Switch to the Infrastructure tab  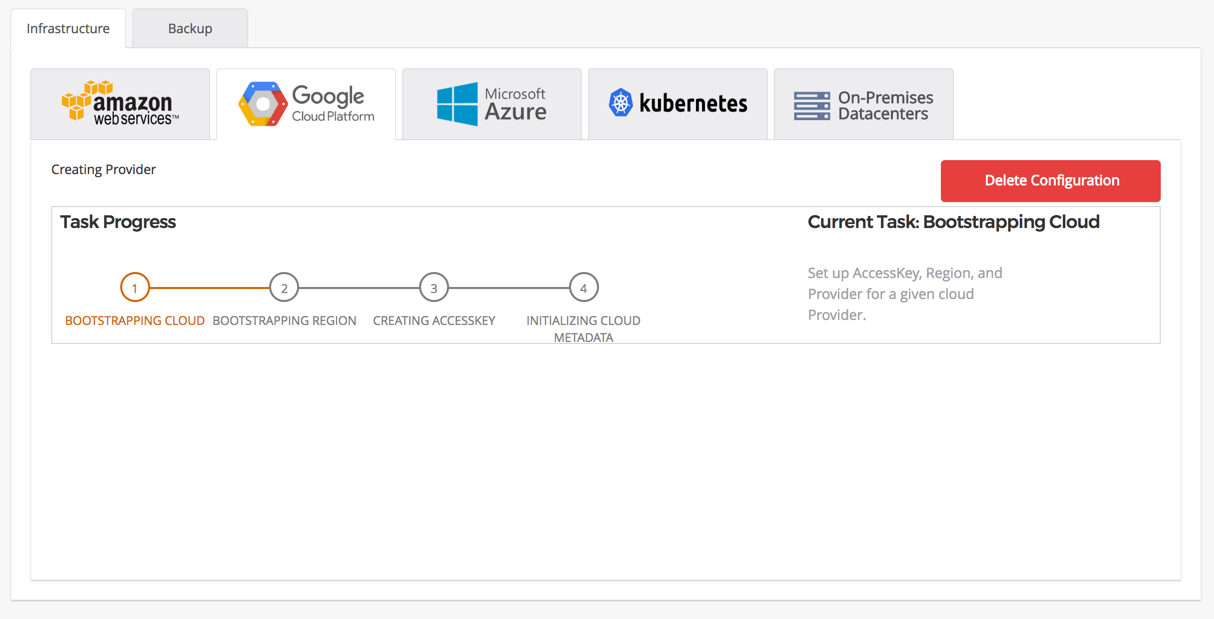tap(68, 28)
